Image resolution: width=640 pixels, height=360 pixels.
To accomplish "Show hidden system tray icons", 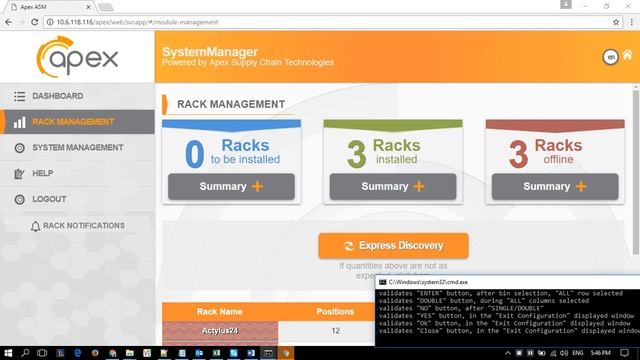I will tap(507, 353).
